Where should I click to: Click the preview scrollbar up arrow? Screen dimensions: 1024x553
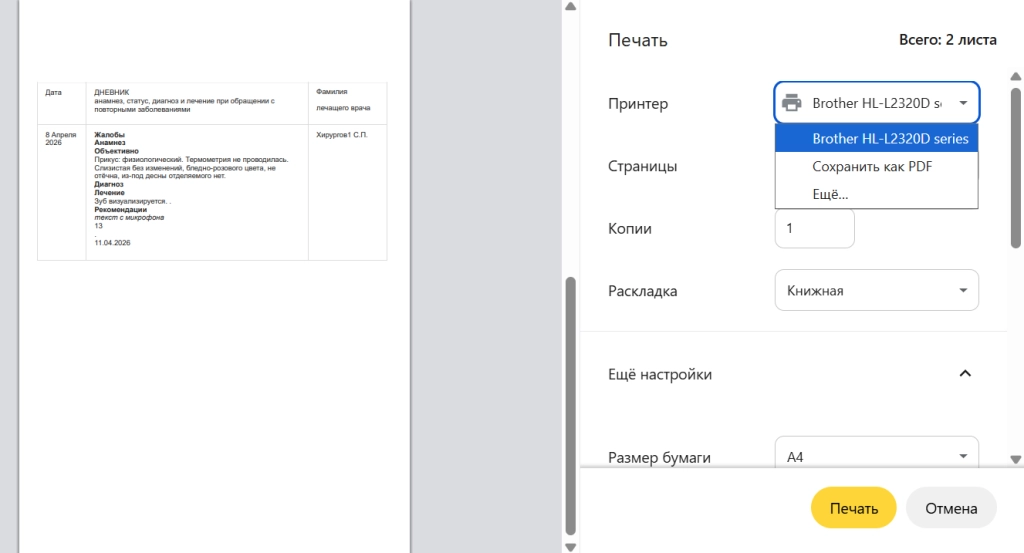pos(571,7)
